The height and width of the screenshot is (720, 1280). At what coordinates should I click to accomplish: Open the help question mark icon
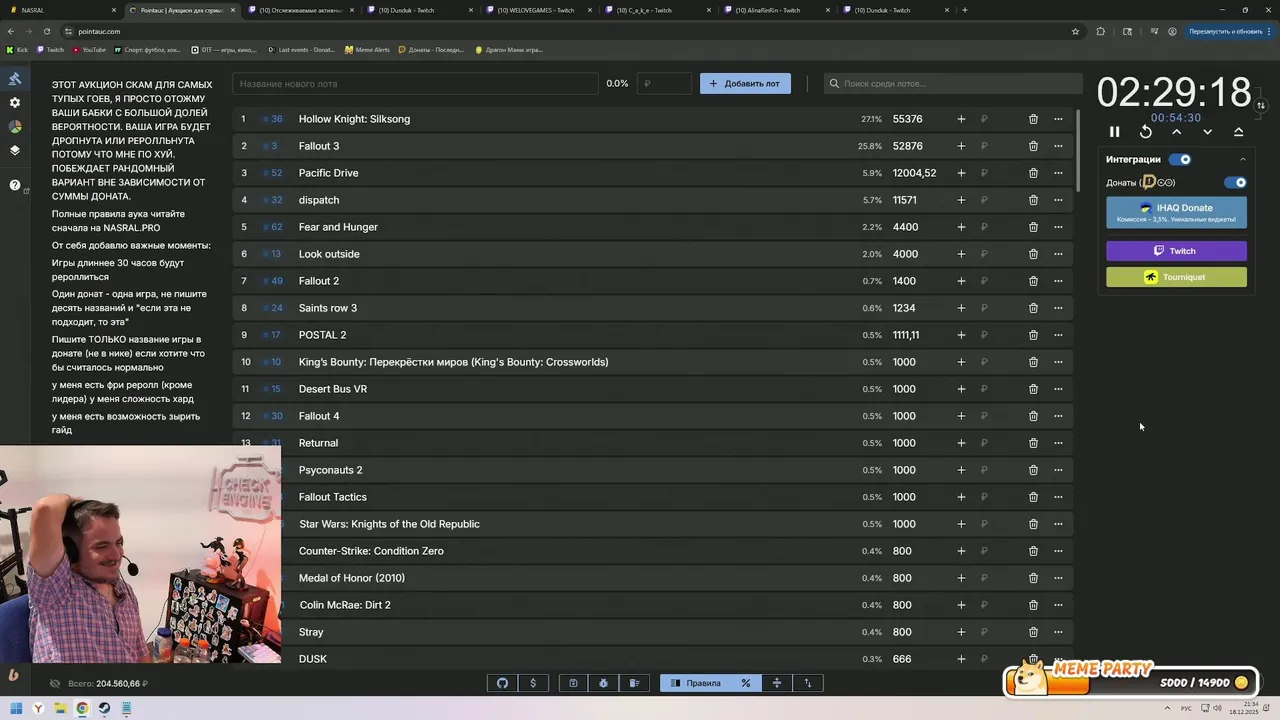(x=15, y=185)
